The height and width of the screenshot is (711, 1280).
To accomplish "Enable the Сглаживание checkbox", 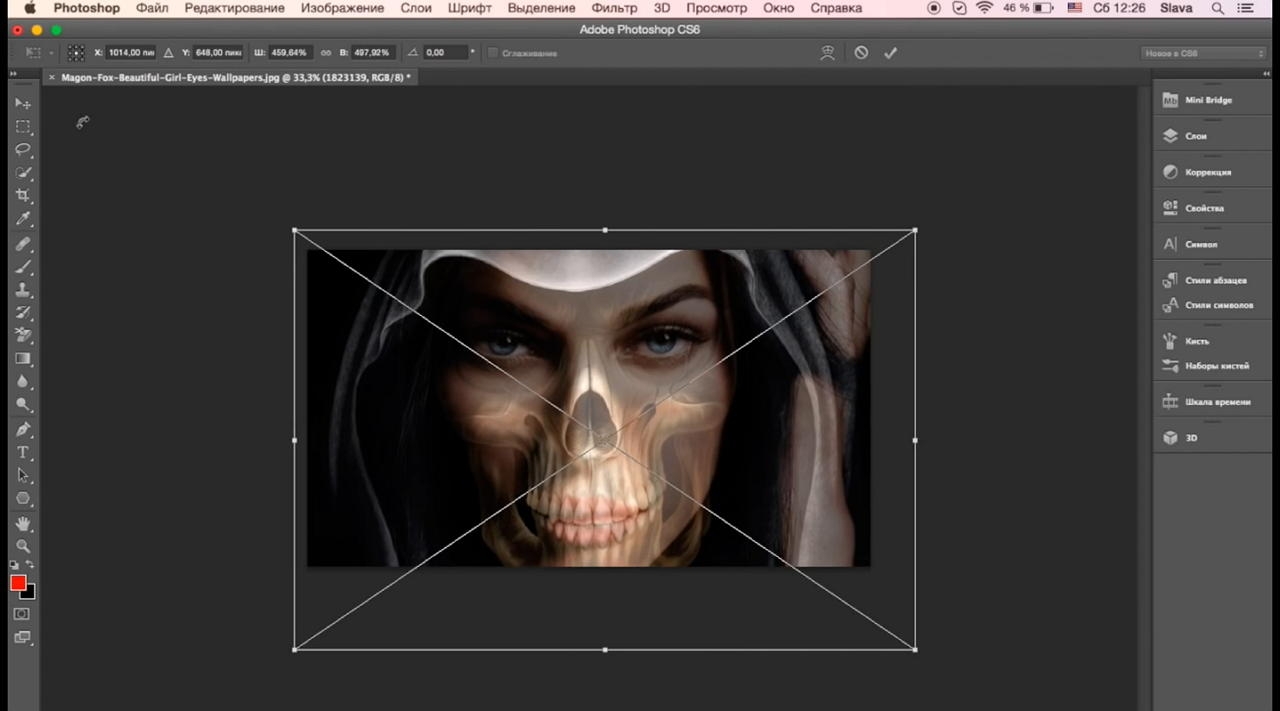I will (x=492, y=53).
